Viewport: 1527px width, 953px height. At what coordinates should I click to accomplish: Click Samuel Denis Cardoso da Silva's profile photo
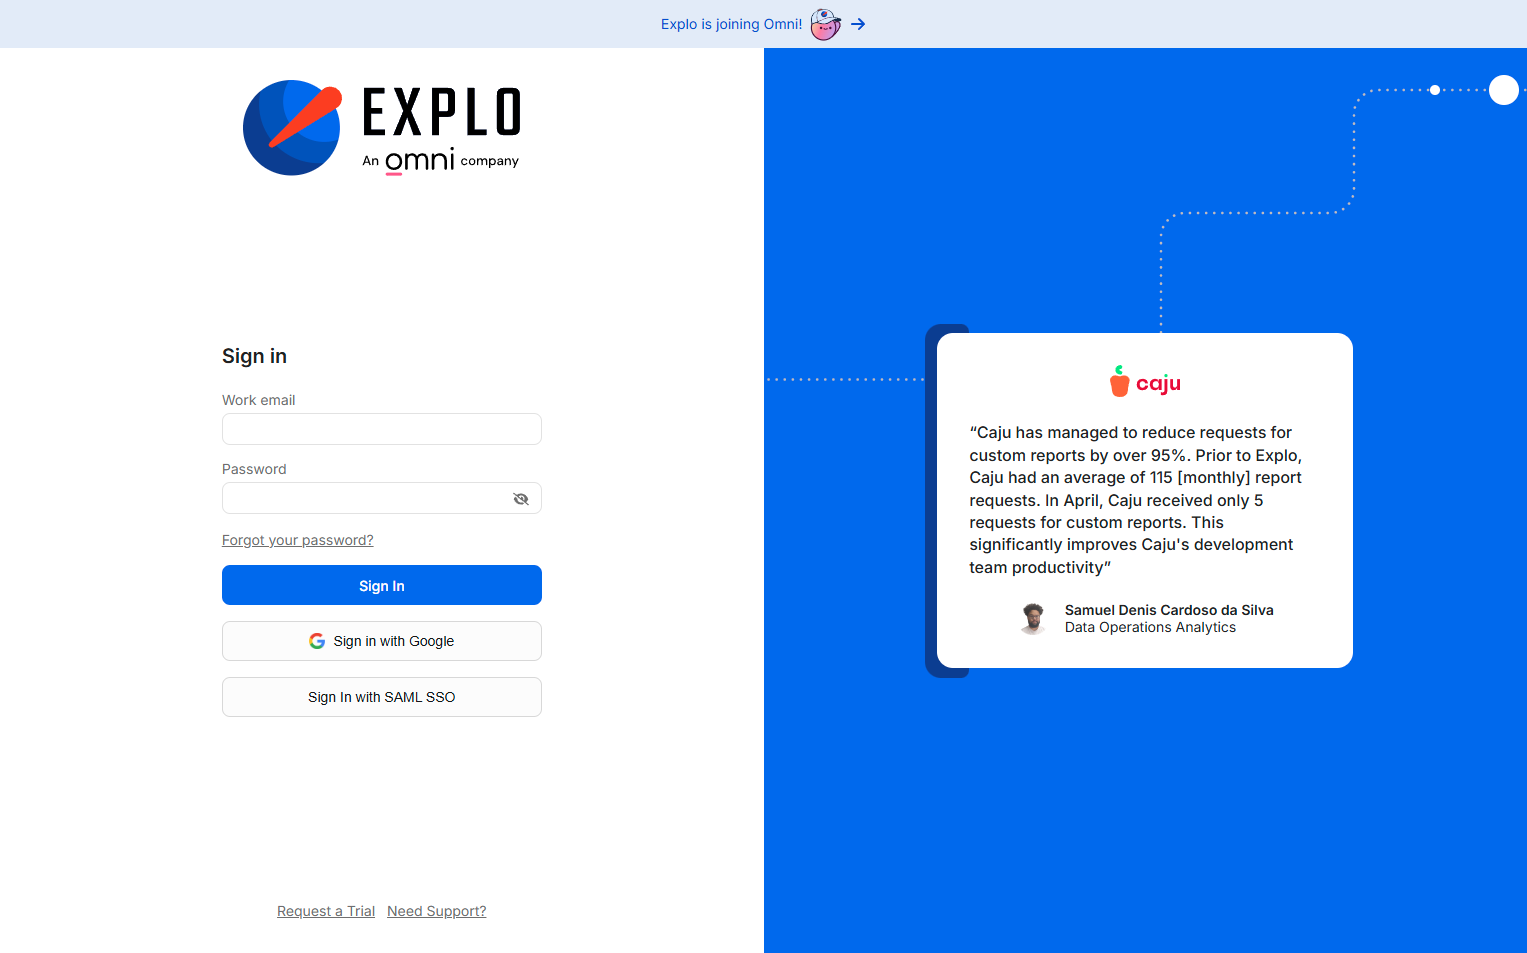point(1033,618)
